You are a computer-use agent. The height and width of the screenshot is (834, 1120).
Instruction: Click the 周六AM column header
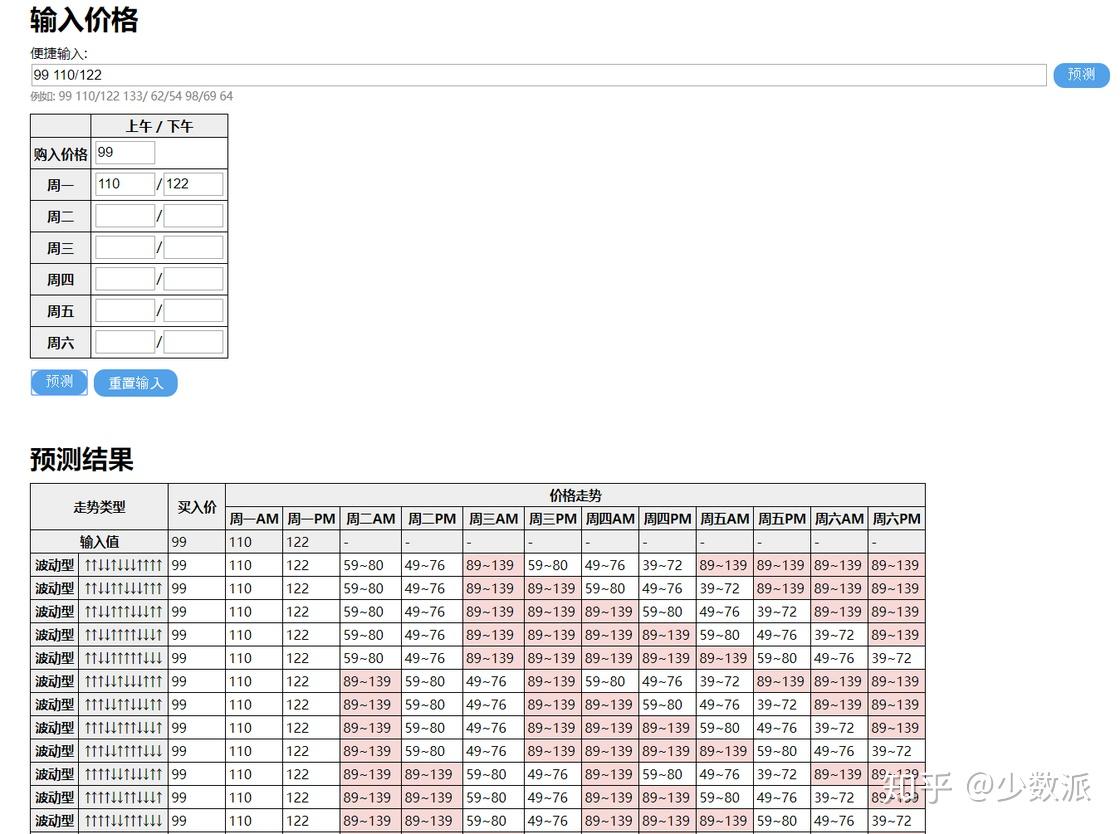839,519
